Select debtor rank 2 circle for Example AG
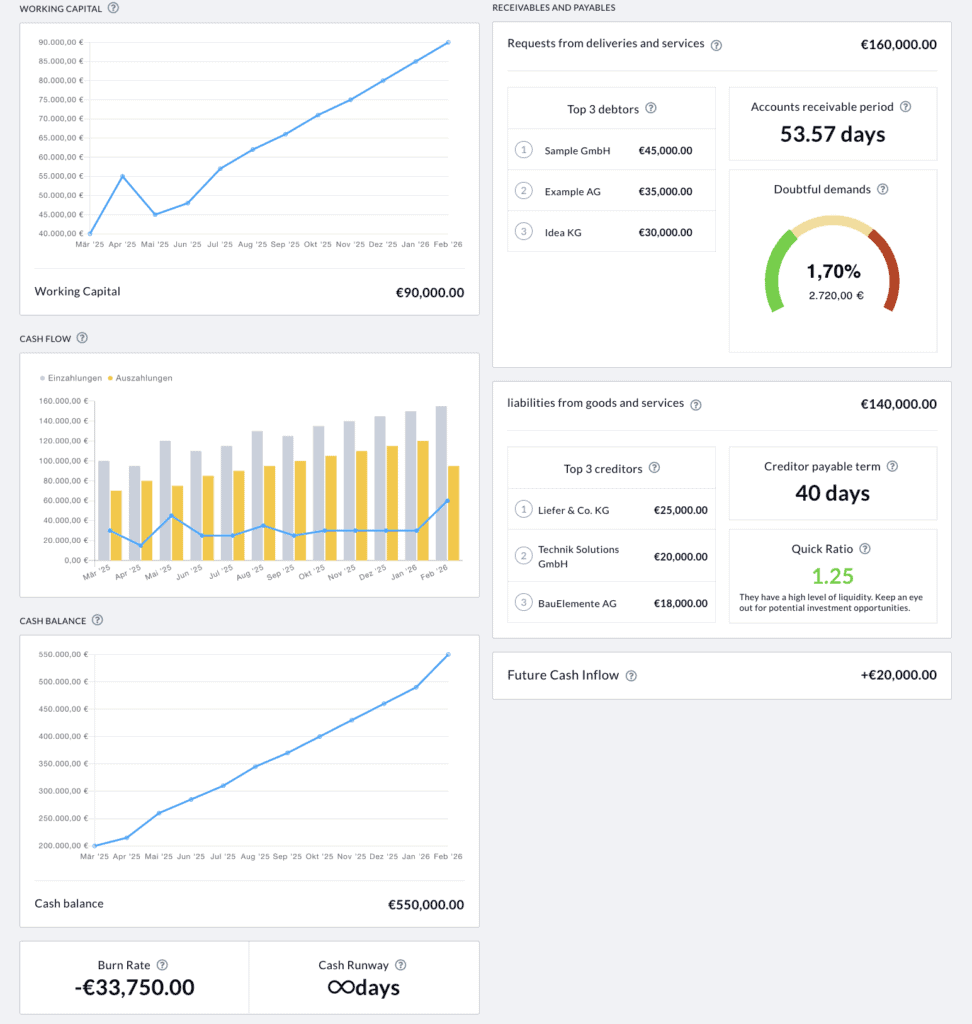972x1024 pixels. coord(523,191)
